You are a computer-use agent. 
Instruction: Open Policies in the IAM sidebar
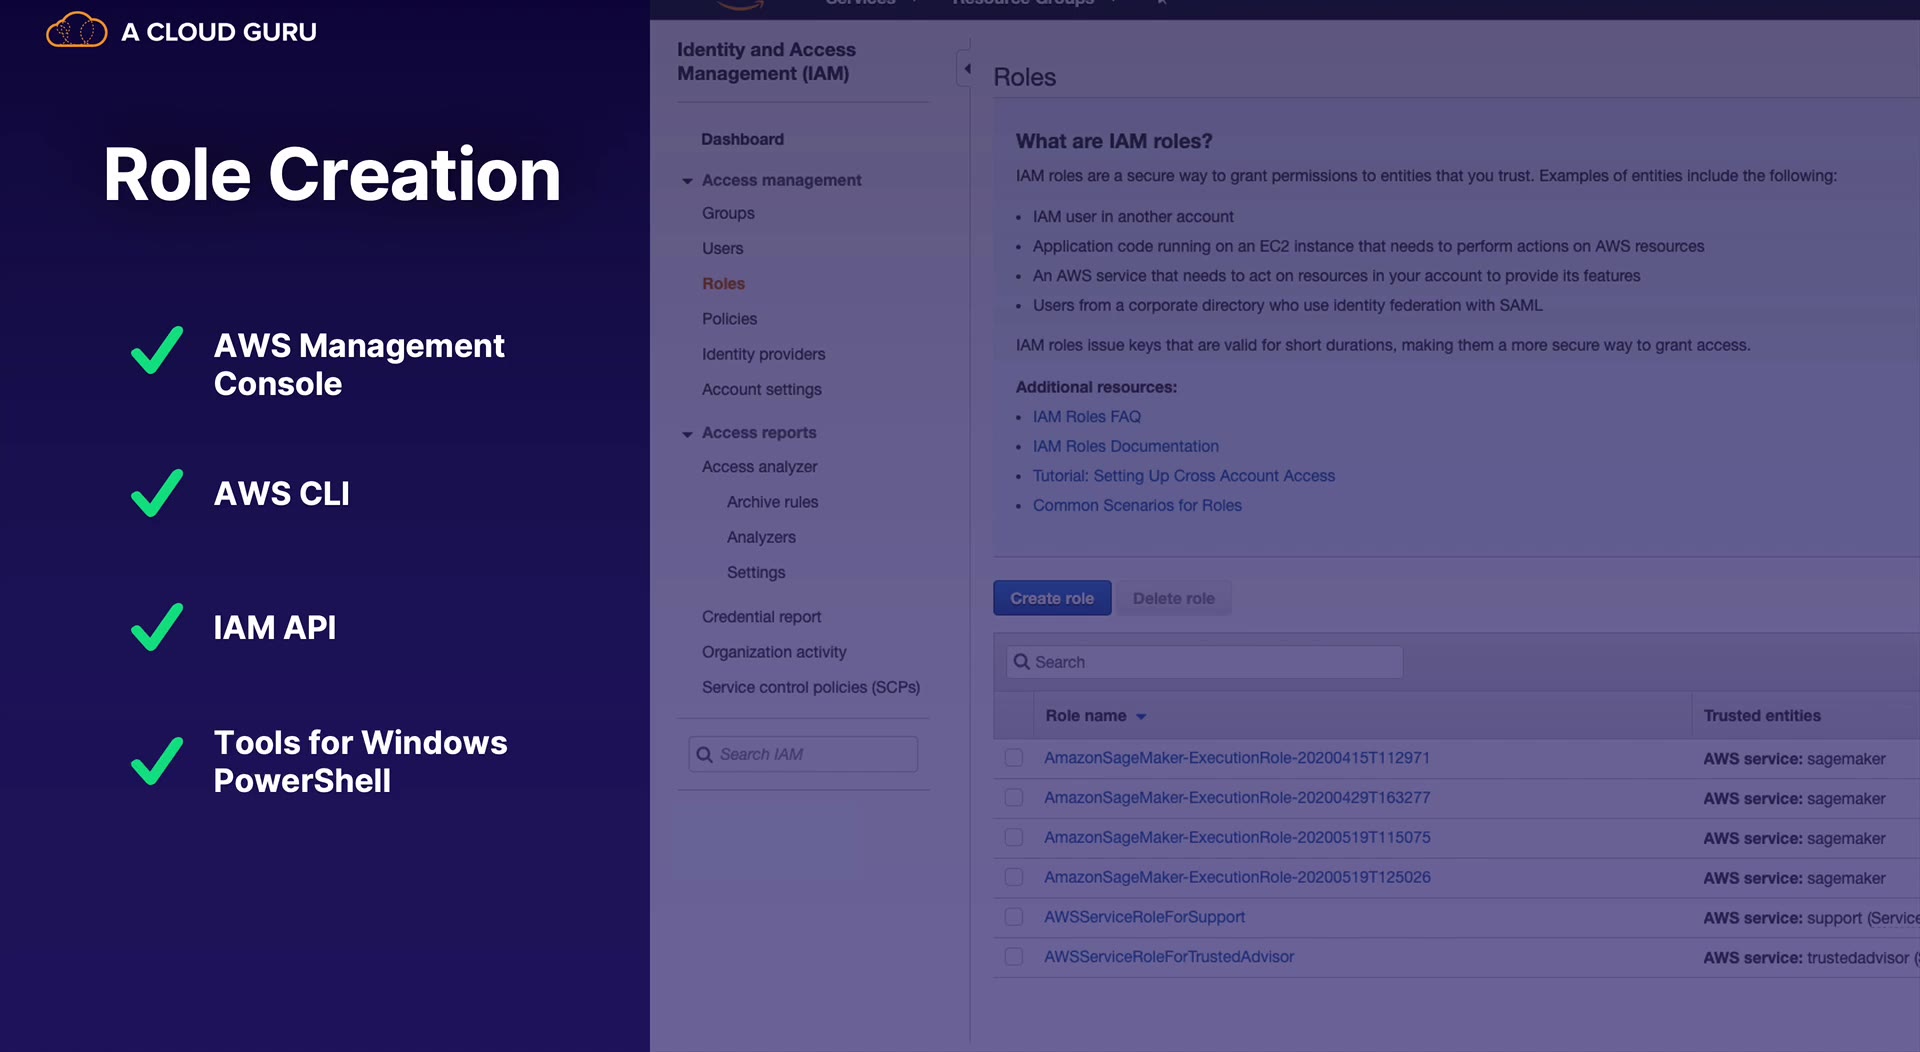[x=729, y=319]
